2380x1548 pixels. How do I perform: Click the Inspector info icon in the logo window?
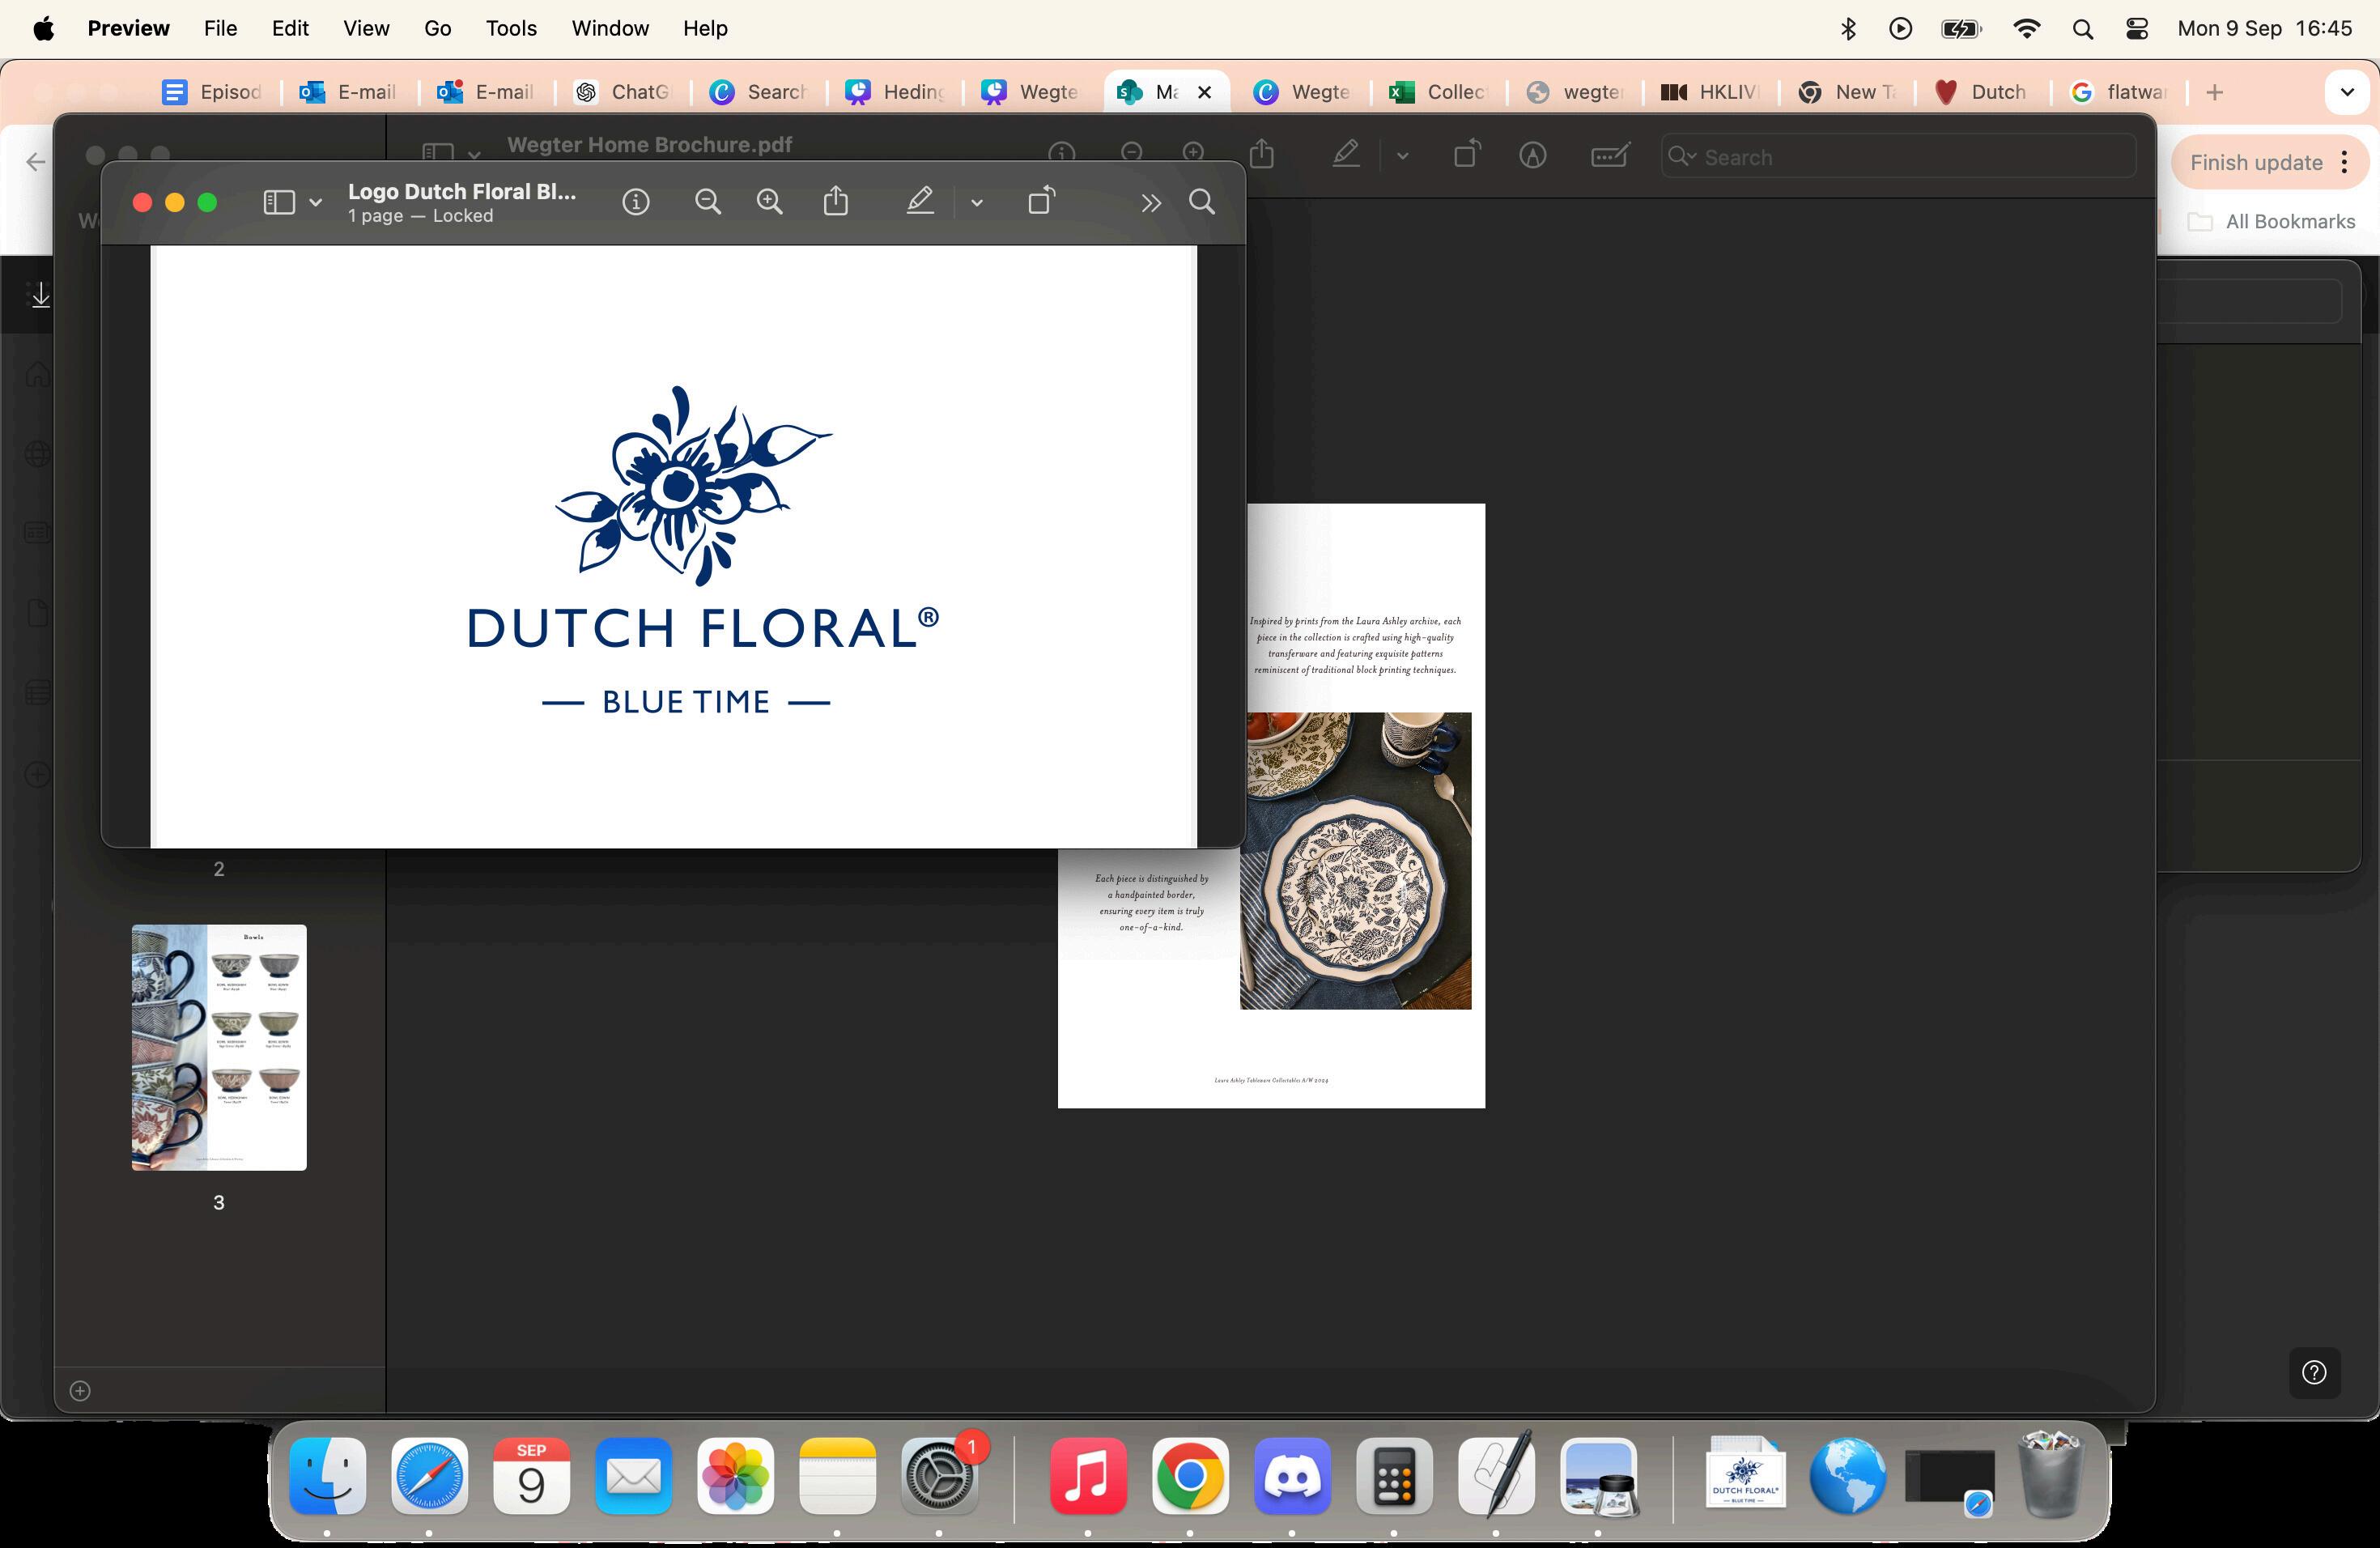[x=636, y=203]
